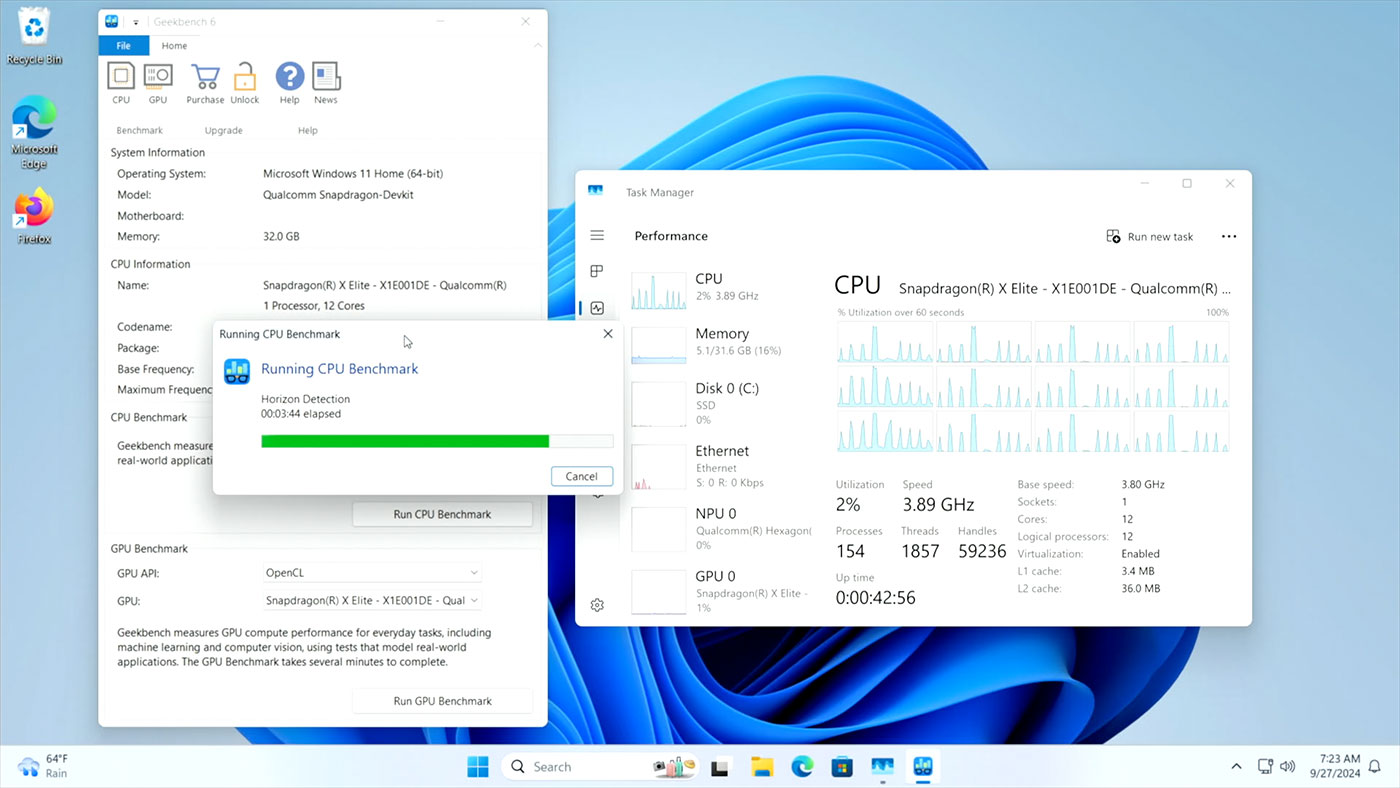Cancel the running CPU benchmark
The width and height of the screenshot is (1400, 788).
click(581, 476)
